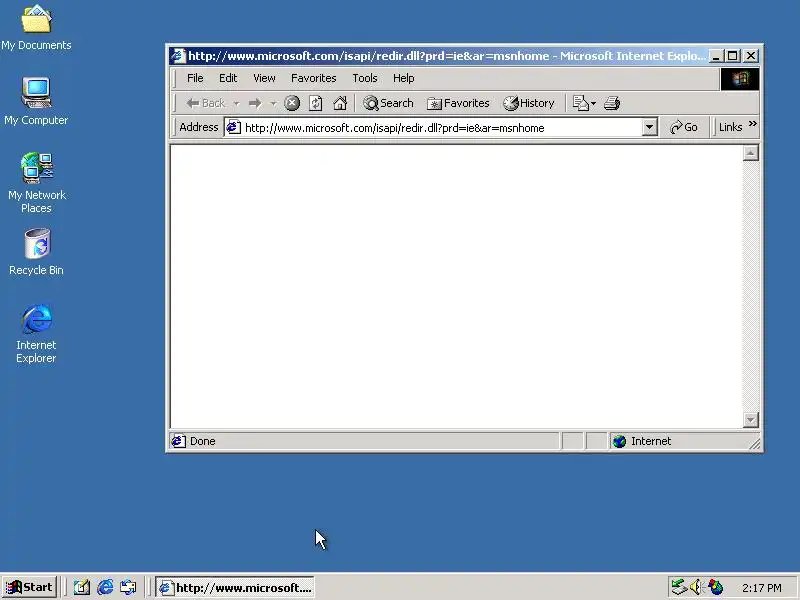
Task: Minimize the Internet Explorer window
Action: point(716,56)
